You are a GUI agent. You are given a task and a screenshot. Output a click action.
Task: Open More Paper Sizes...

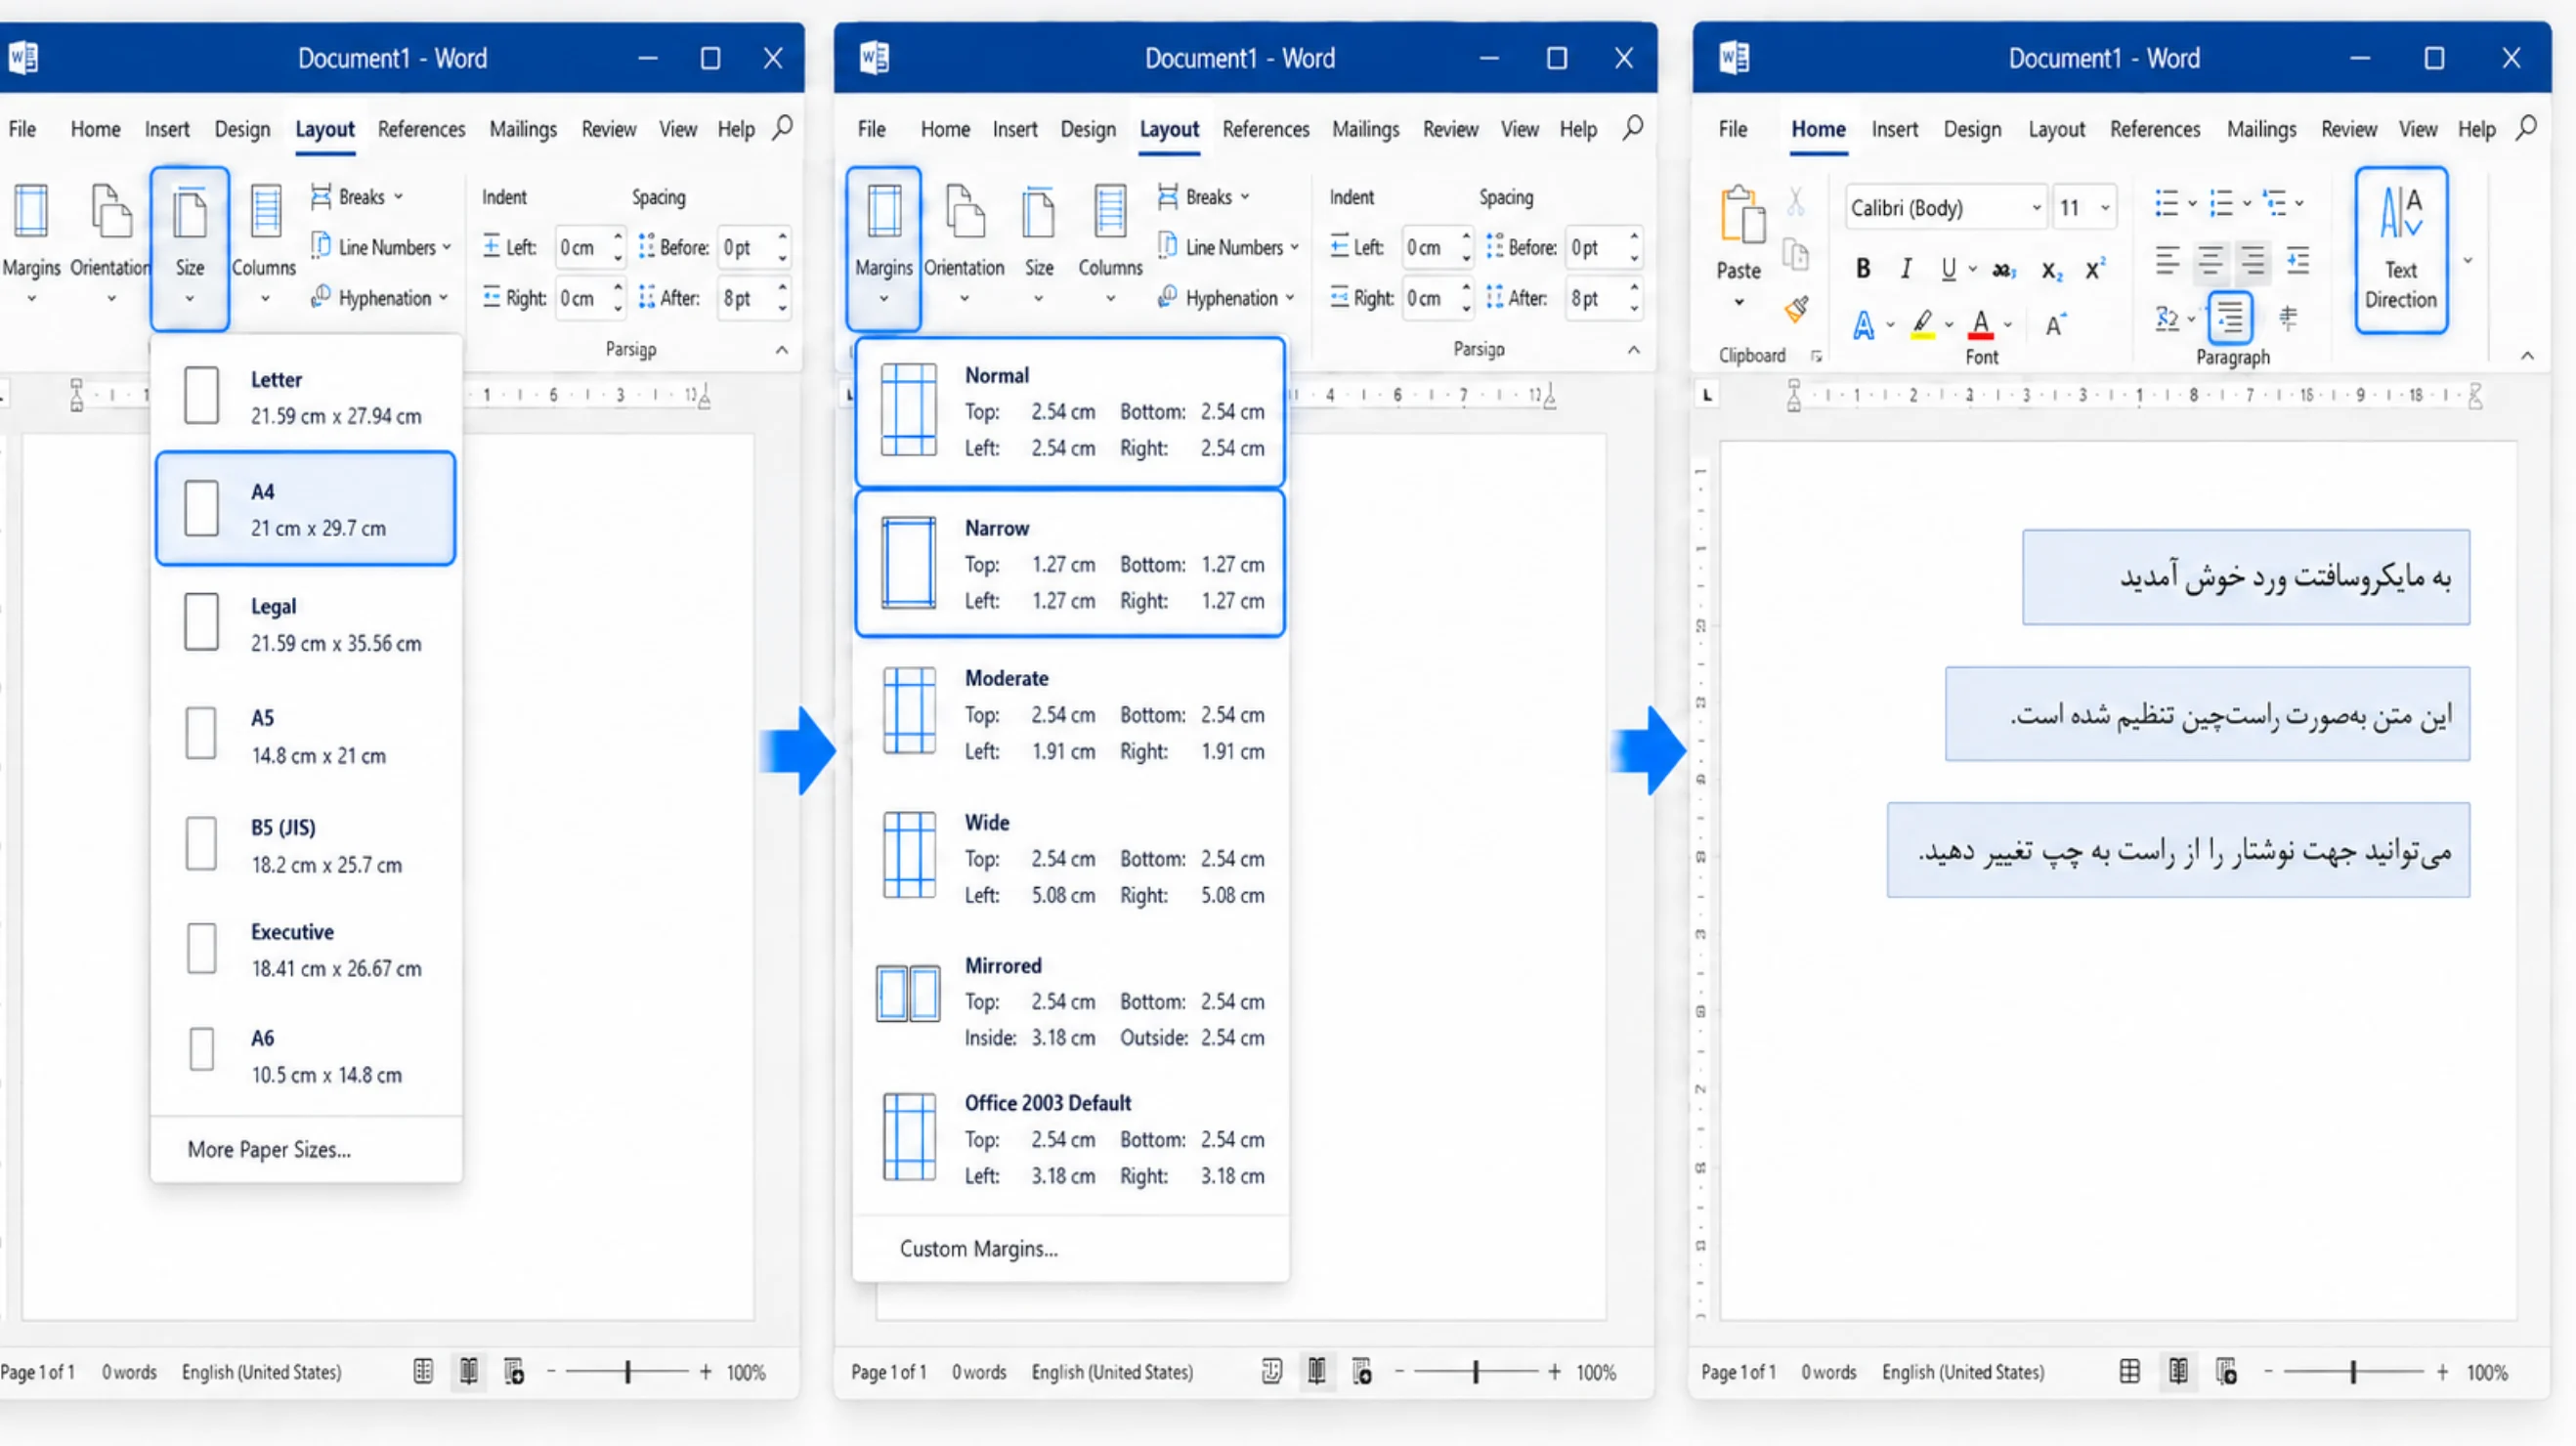269,1150
